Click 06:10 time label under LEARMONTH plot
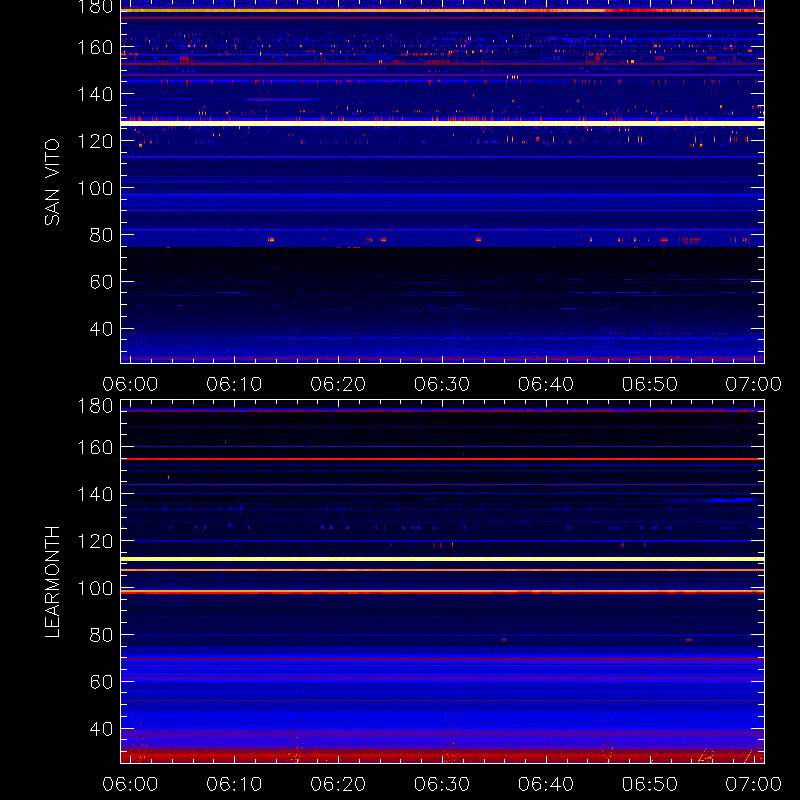The image size is (800, 800). [234, 784]
